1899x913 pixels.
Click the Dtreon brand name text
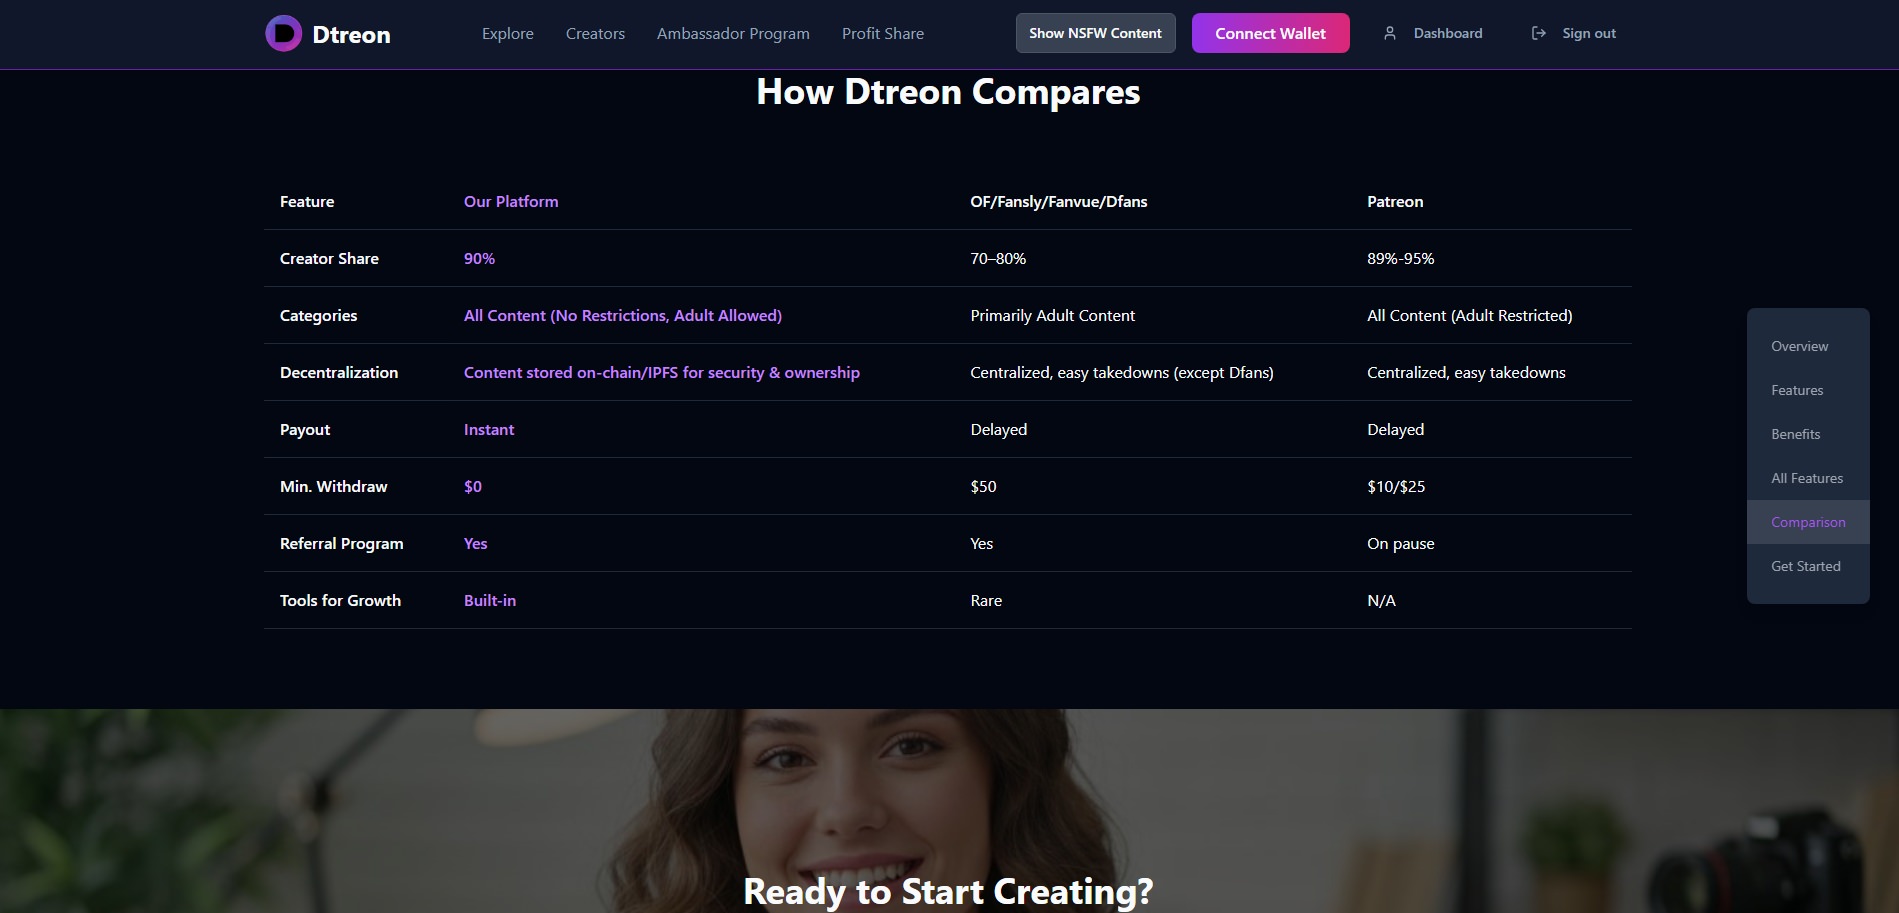(351, 35)
